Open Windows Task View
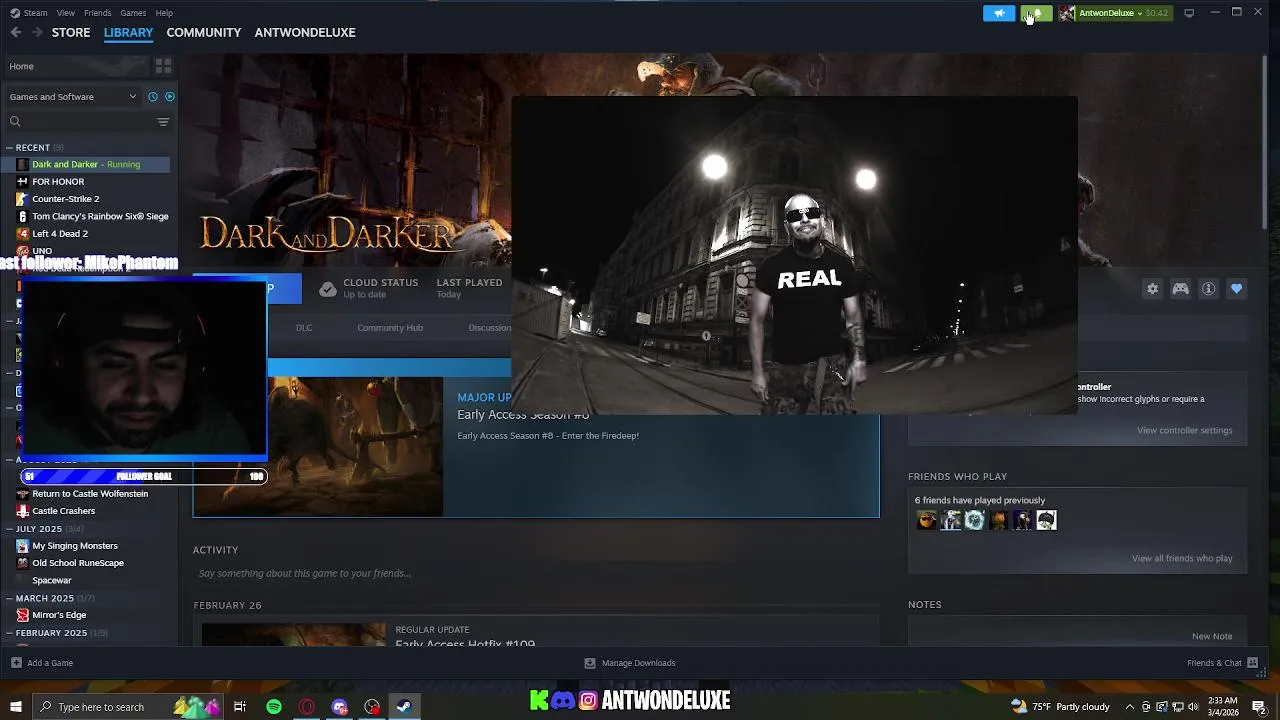The image size is (1280, 720). pos(240,707)
